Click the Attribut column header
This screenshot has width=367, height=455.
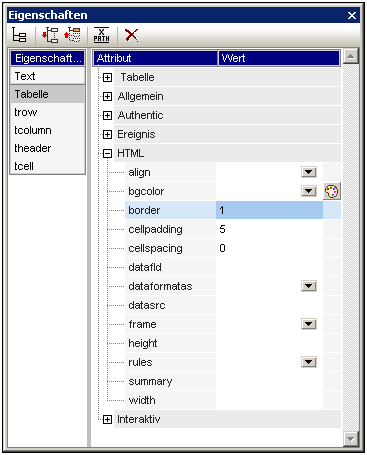tap(155, 58)
